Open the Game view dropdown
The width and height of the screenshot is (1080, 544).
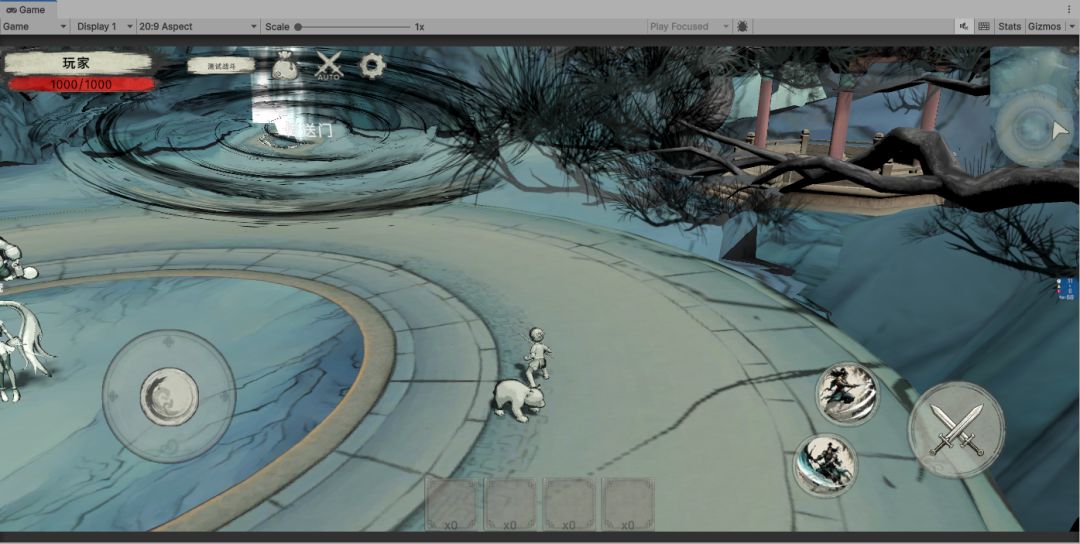point(34,26)
